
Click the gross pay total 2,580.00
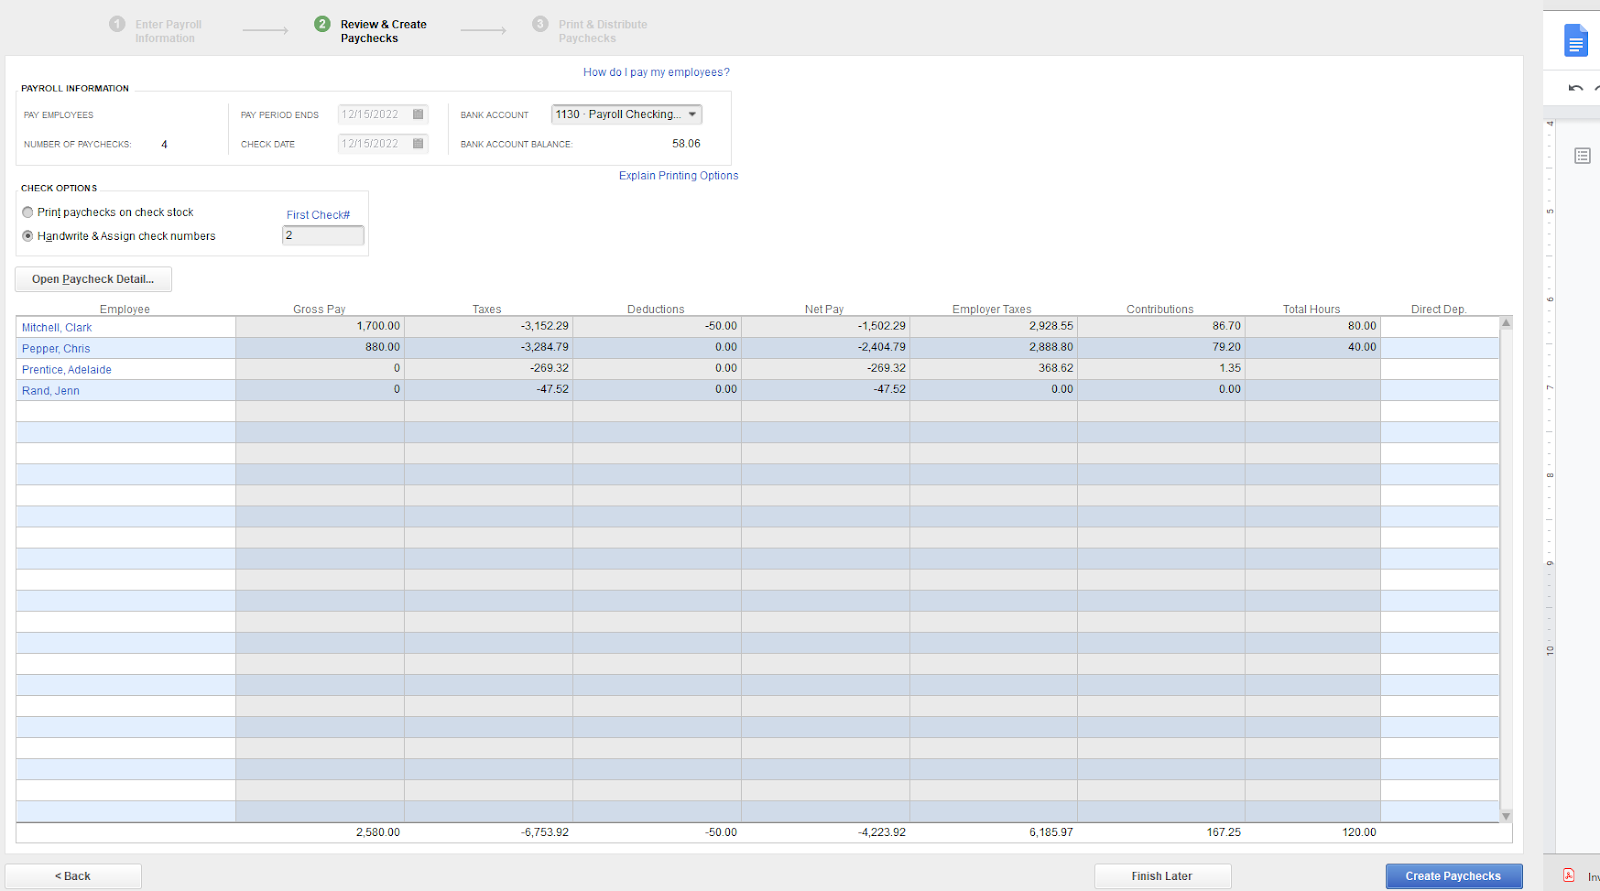pos(378,832)
